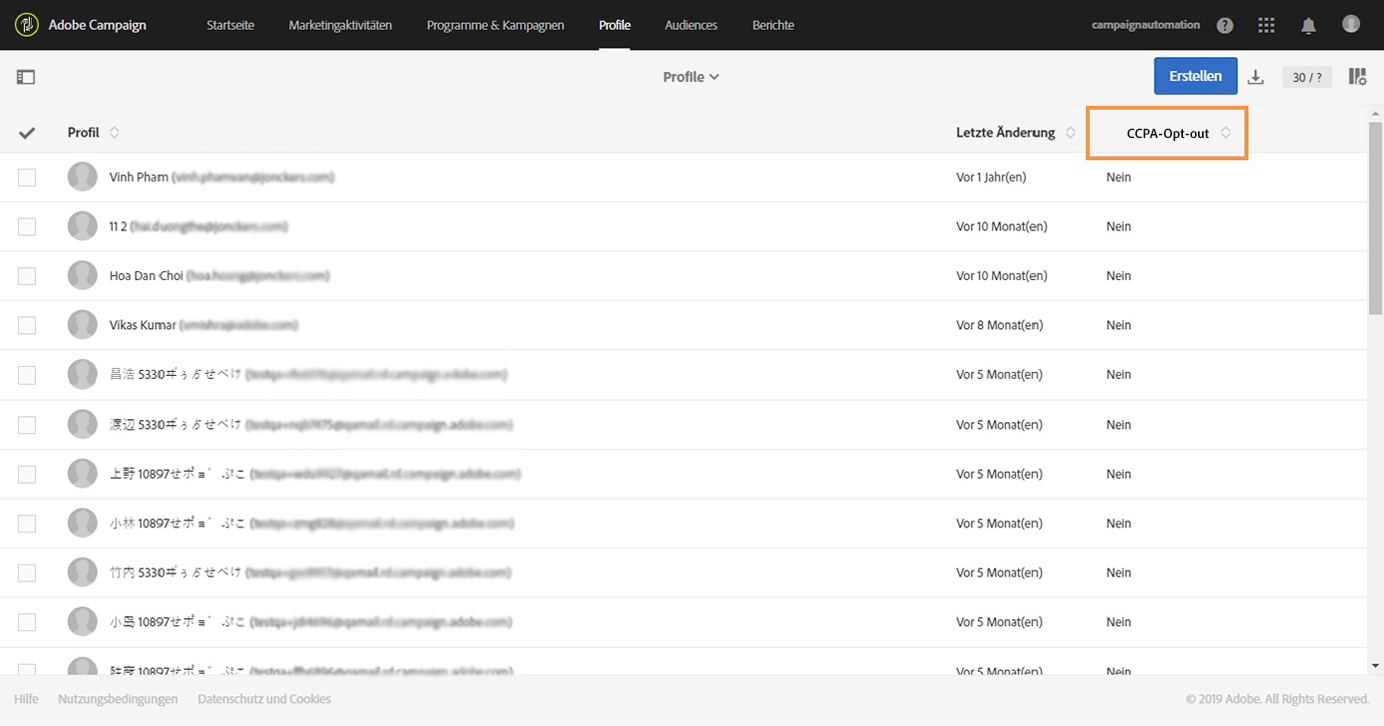Check the box for Hoa Dan Choi
Image resolution: width=1384 pixels, height=726 pixels.
(x=27, y=276)
